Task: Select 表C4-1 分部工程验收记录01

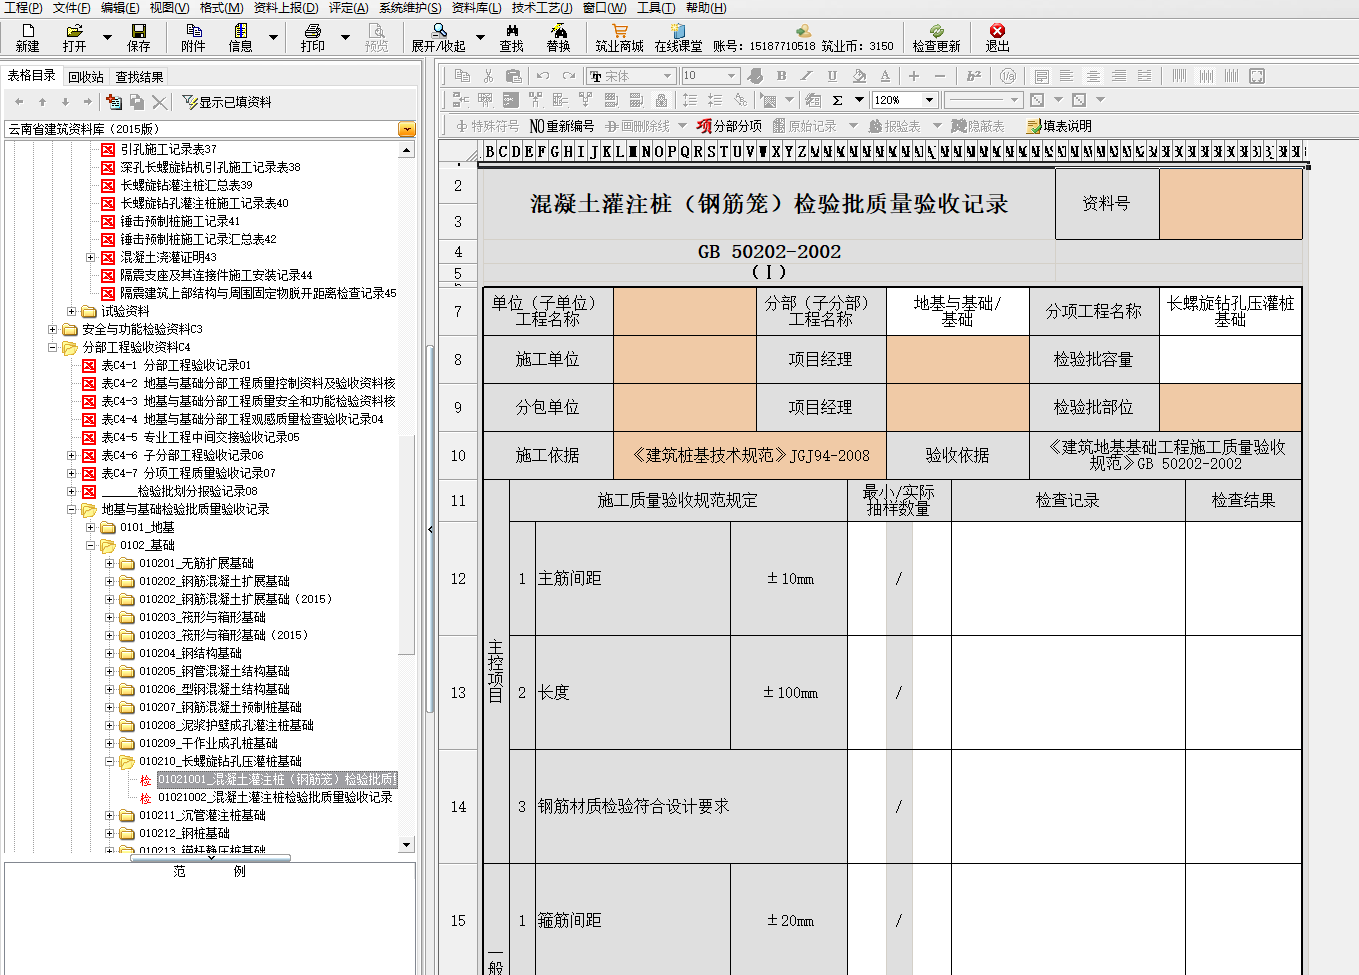Action: pyautogui.click(x=176, y=365)
